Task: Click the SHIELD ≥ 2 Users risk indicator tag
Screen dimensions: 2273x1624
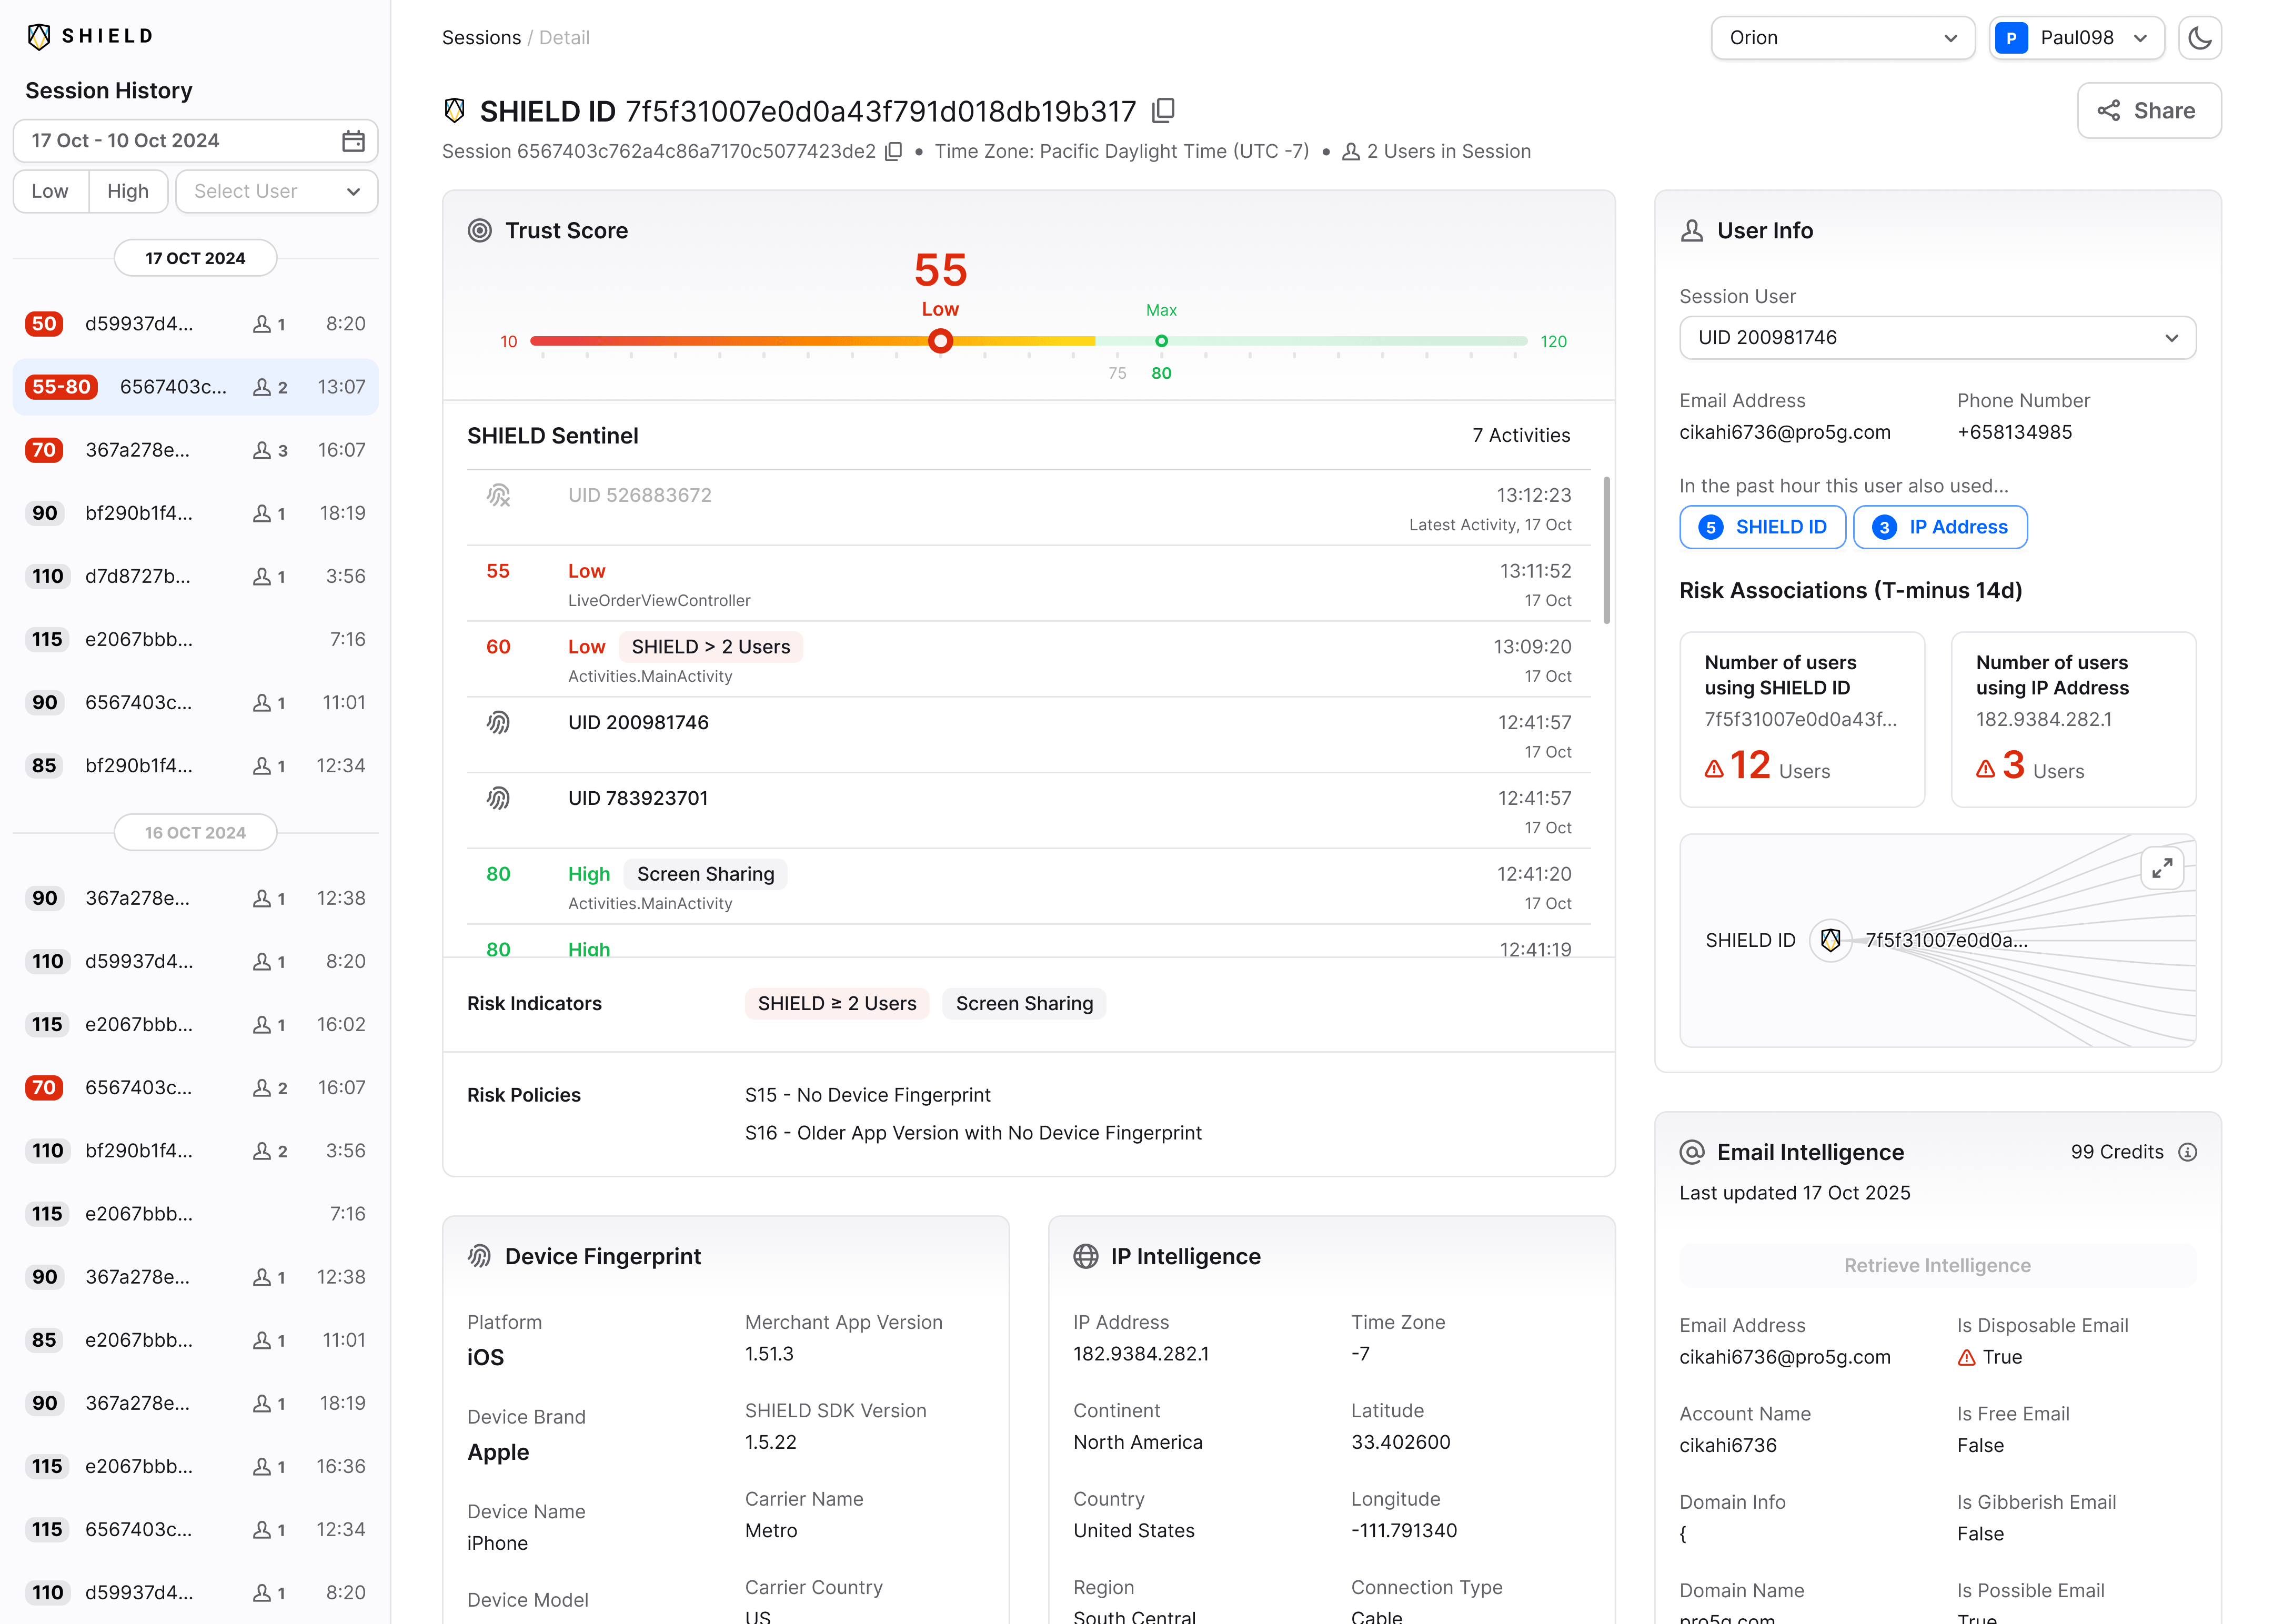Action: [x=837, y=1003]
